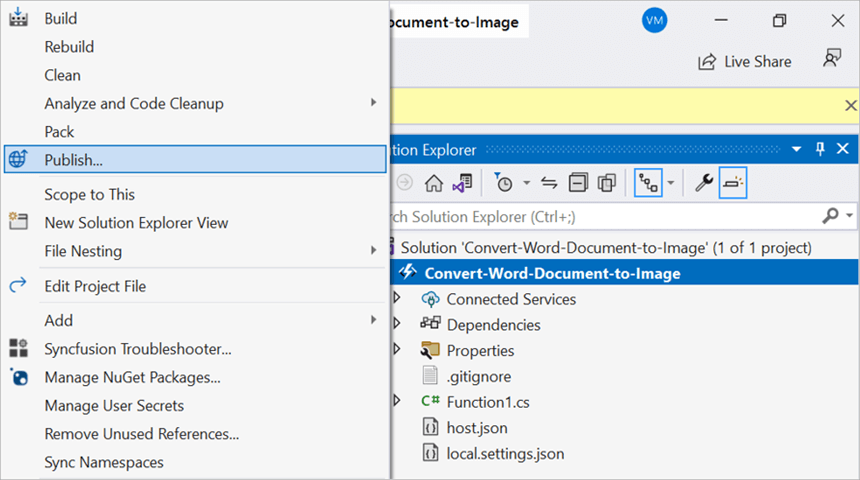This screenshot has height=480, width=860.
Task: Close the Solution Explorer panel
Action: [x=842, y=149]
